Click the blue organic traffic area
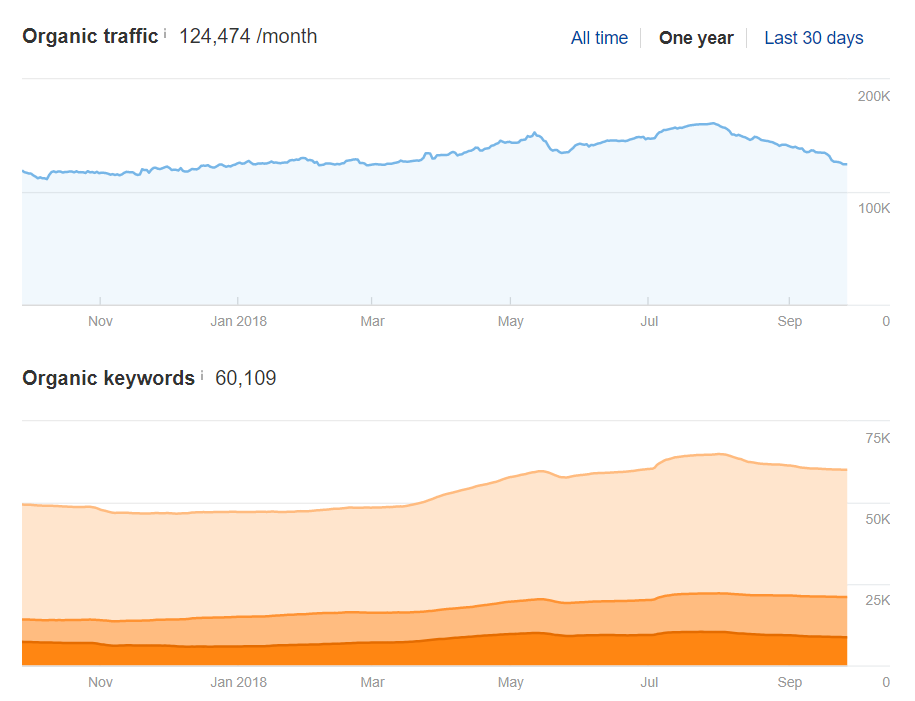The image size is (915, 701). (x=434, y=233)
